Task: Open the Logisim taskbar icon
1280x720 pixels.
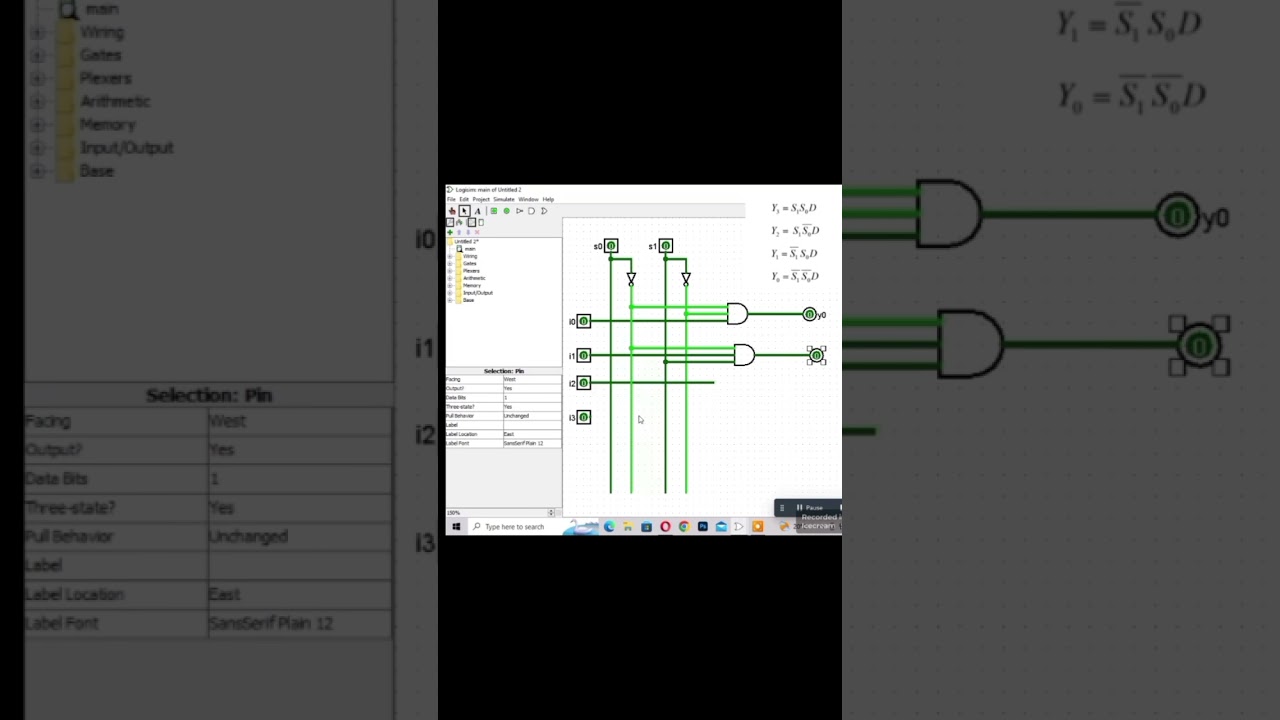Action: 739,527
